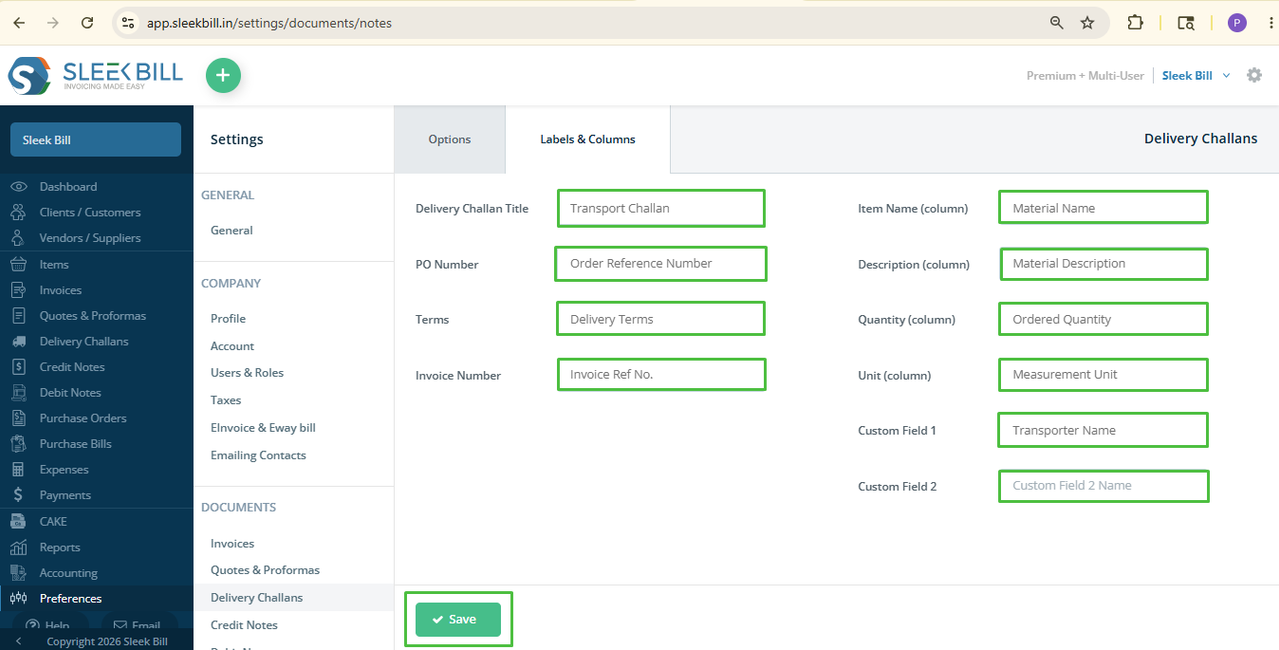
Task: Open Credit Notes document settings
Action: point(244,625)
